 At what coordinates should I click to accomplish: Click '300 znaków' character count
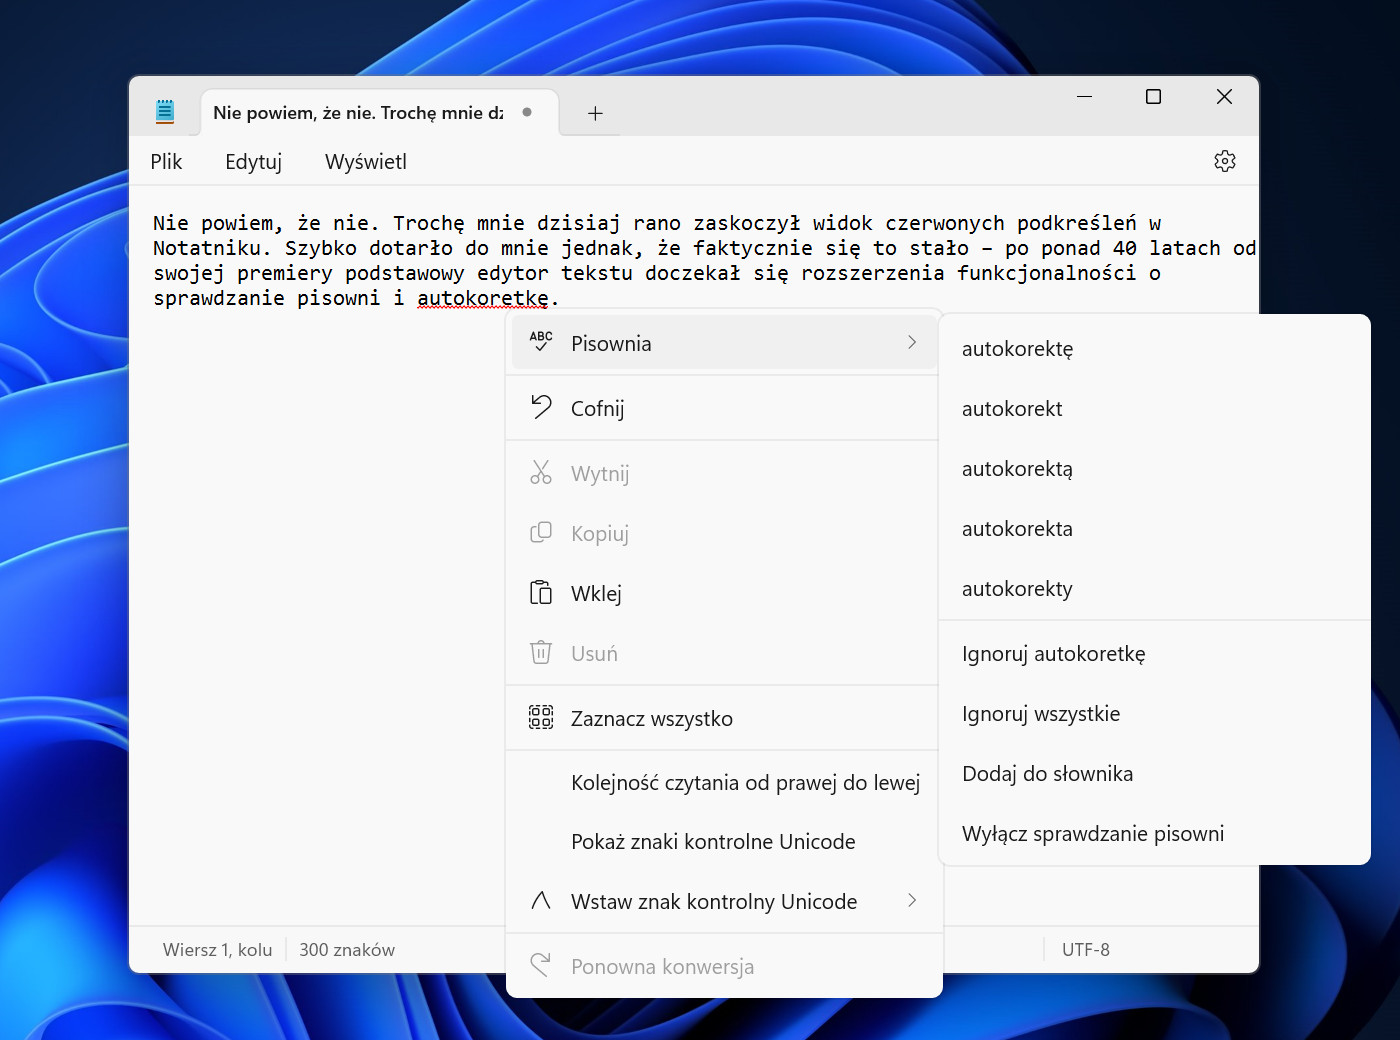(x=347, y=949)
